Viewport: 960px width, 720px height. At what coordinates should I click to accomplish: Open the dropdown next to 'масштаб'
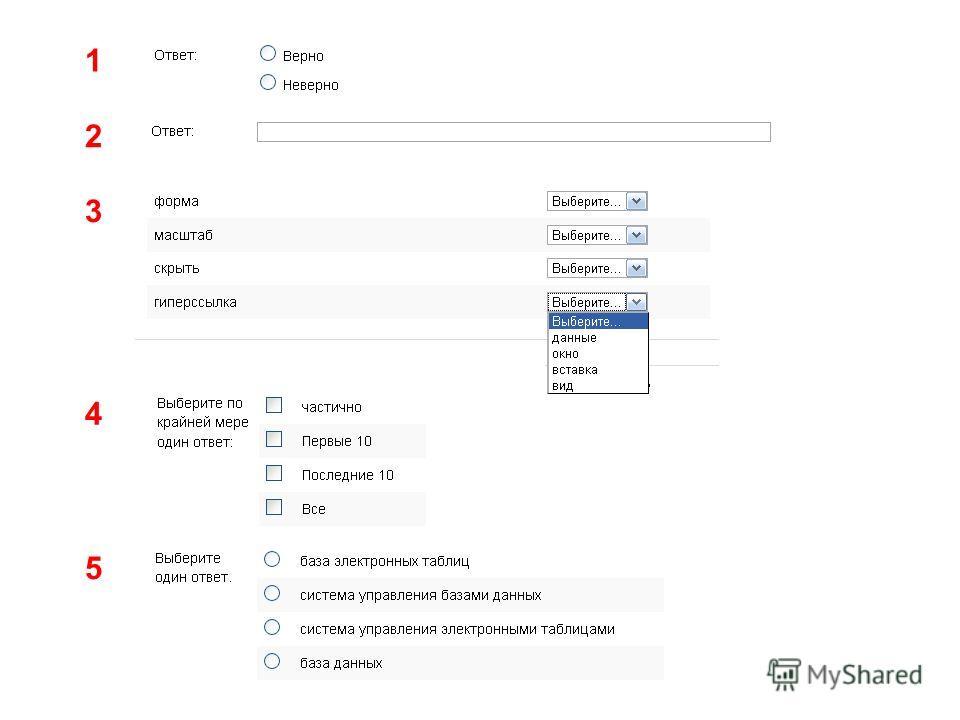597,235
